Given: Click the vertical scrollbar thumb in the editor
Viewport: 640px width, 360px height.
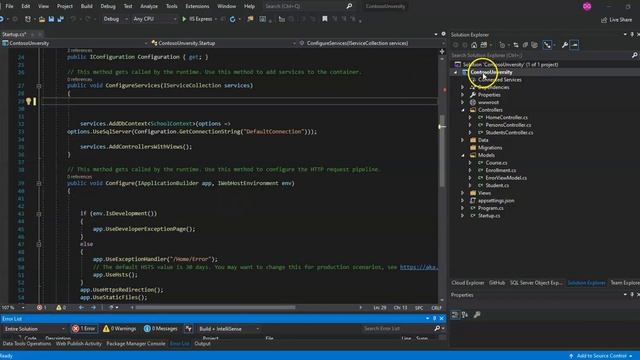Looking at the screenshot, I should click(x=442, y=151).
